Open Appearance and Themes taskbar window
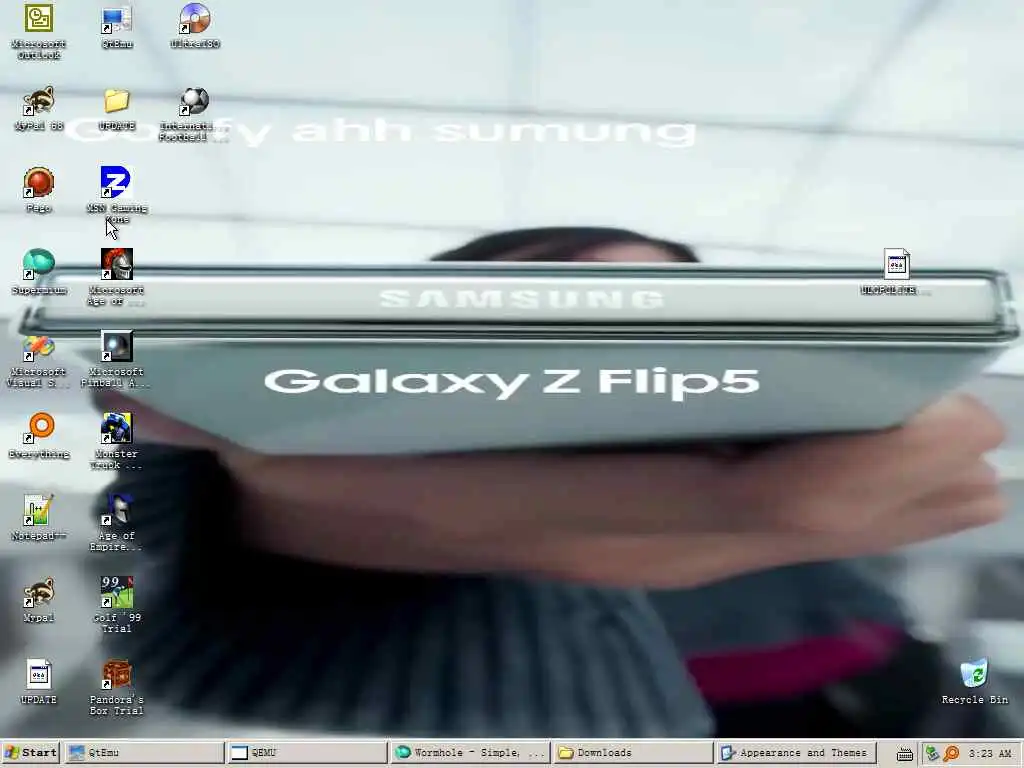The height and width of the screenshot is (768, 1024). tap(796, 753)
